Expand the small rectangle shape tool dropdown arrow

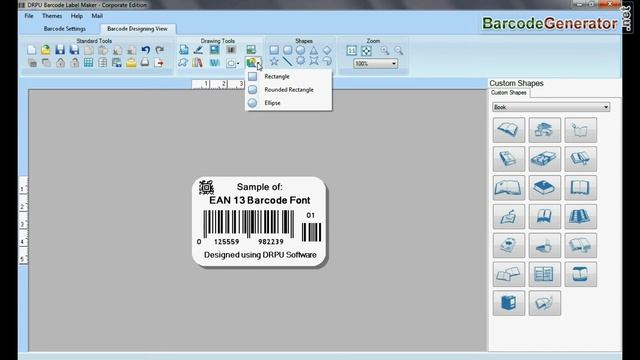point(238,63)
